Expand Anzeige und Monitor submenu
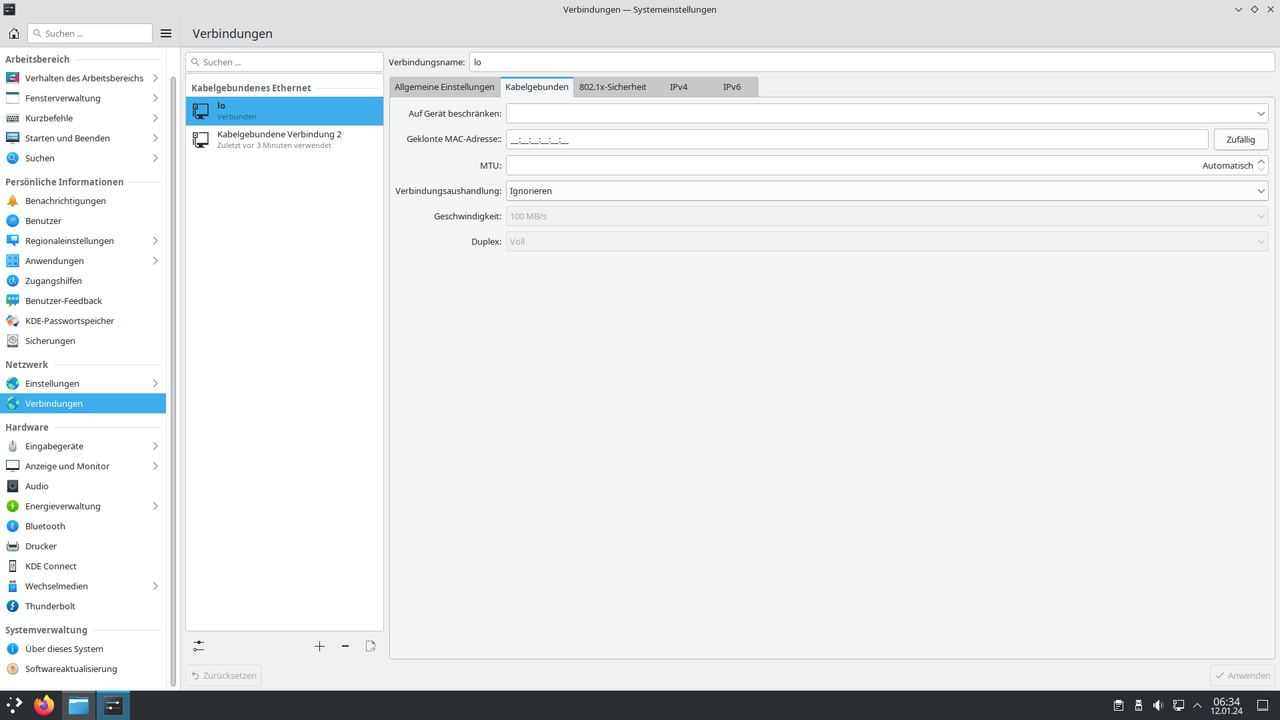 pos(155,466)
